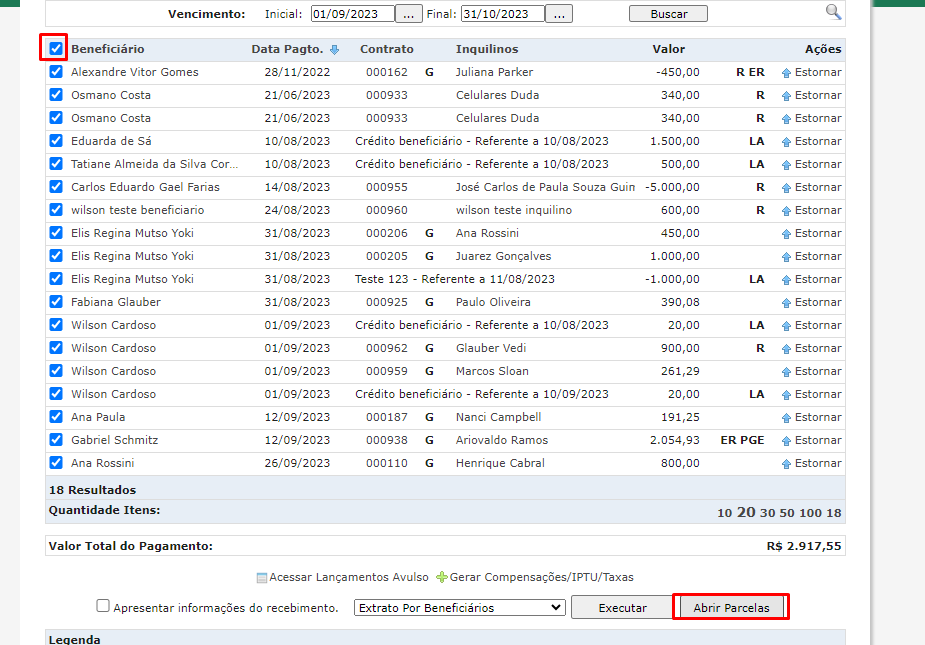Viewport: 925px width, 645px height.
Task: Click the green plus Gerar Compensações icon
Action: (x=441, y=577)
